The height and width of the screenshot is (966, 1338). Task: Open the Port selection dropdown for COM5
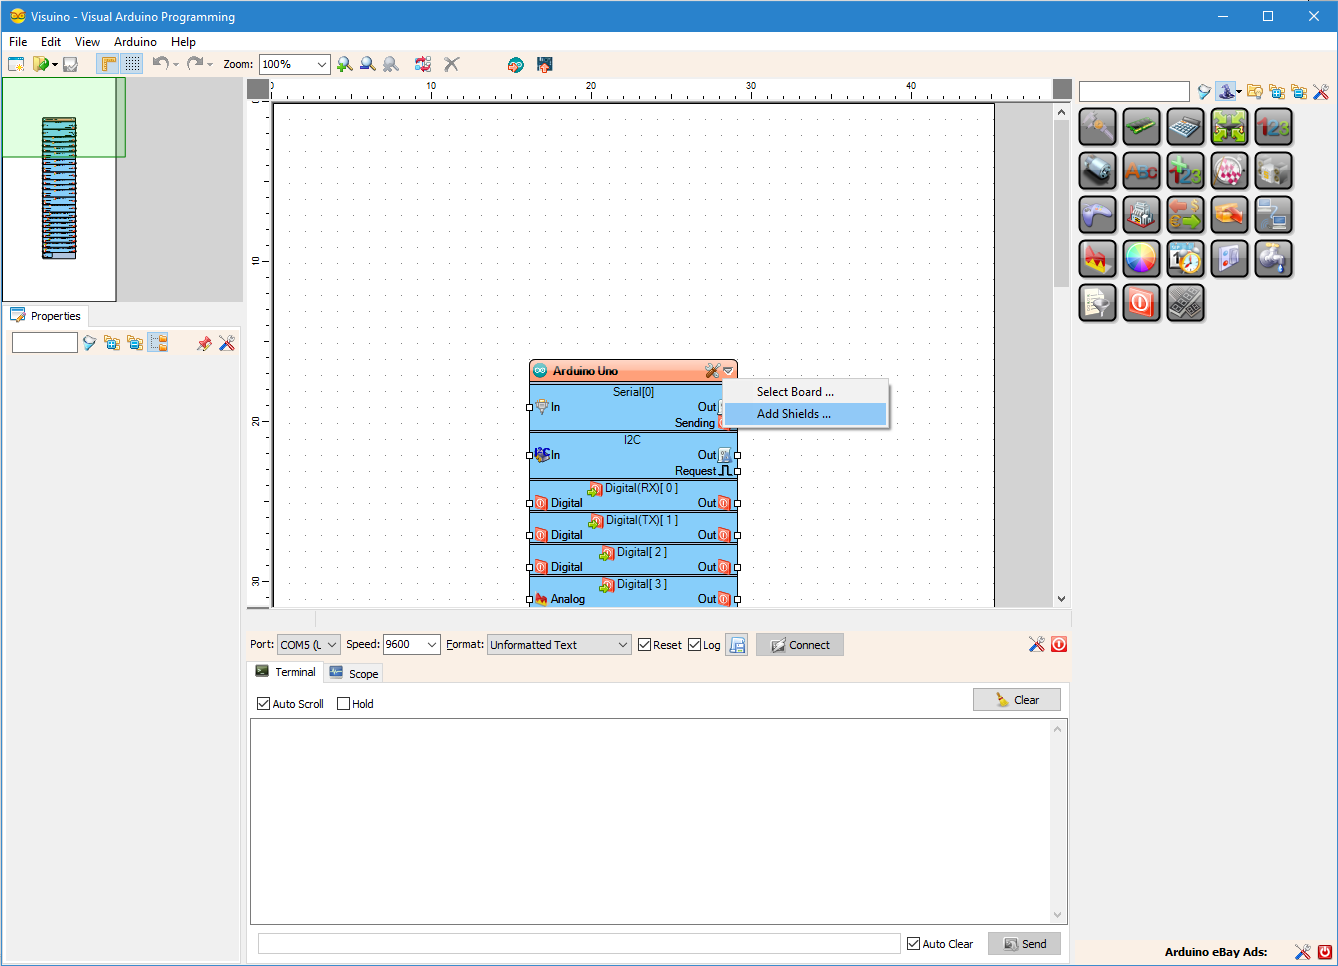click(x=330, y=644)
